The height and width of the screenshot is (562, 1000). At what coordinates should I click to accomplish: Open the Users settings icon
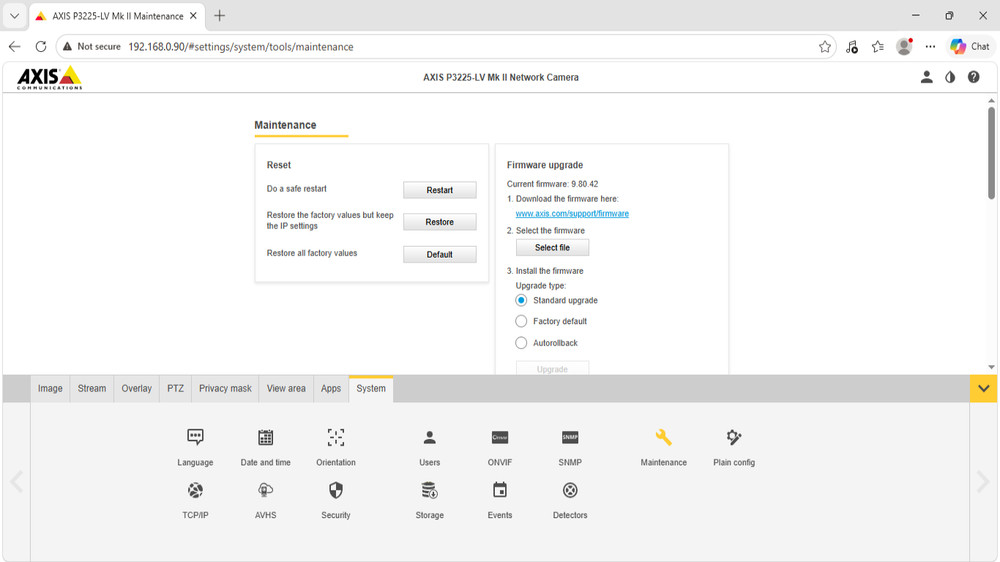(429, 438)
